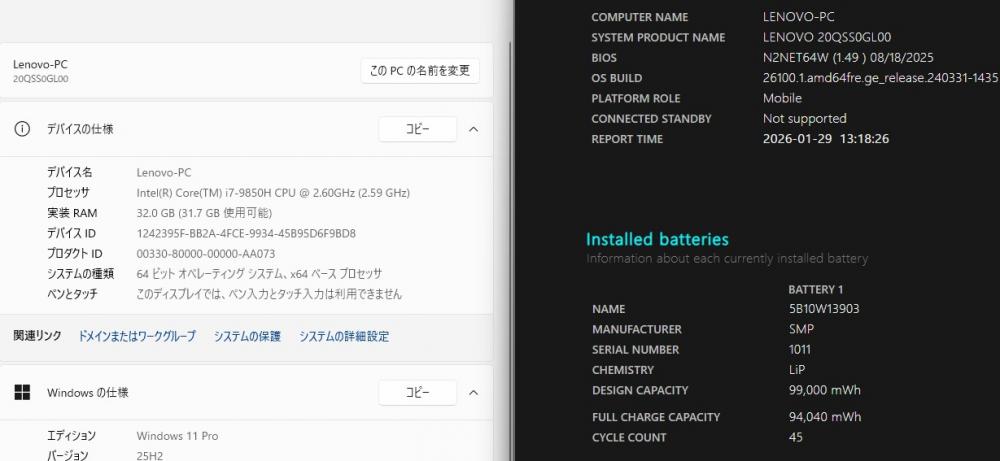Select report time 2026-01-29 13:18:26
This screenshot has width=1000, height=461.
826,139
